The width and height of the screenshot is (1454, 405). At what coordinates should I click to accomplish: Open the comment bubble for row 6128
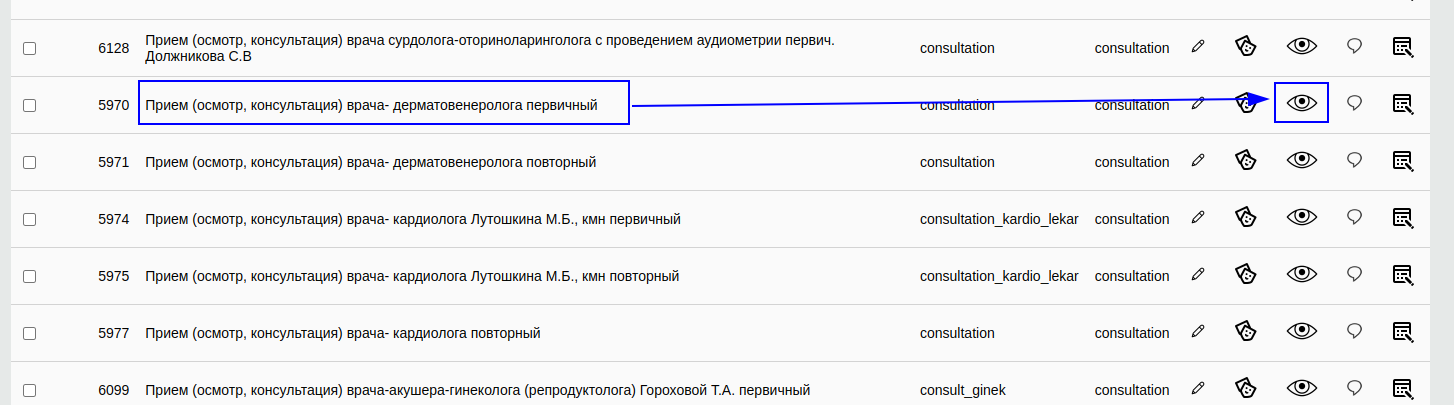coord(1355,47)
